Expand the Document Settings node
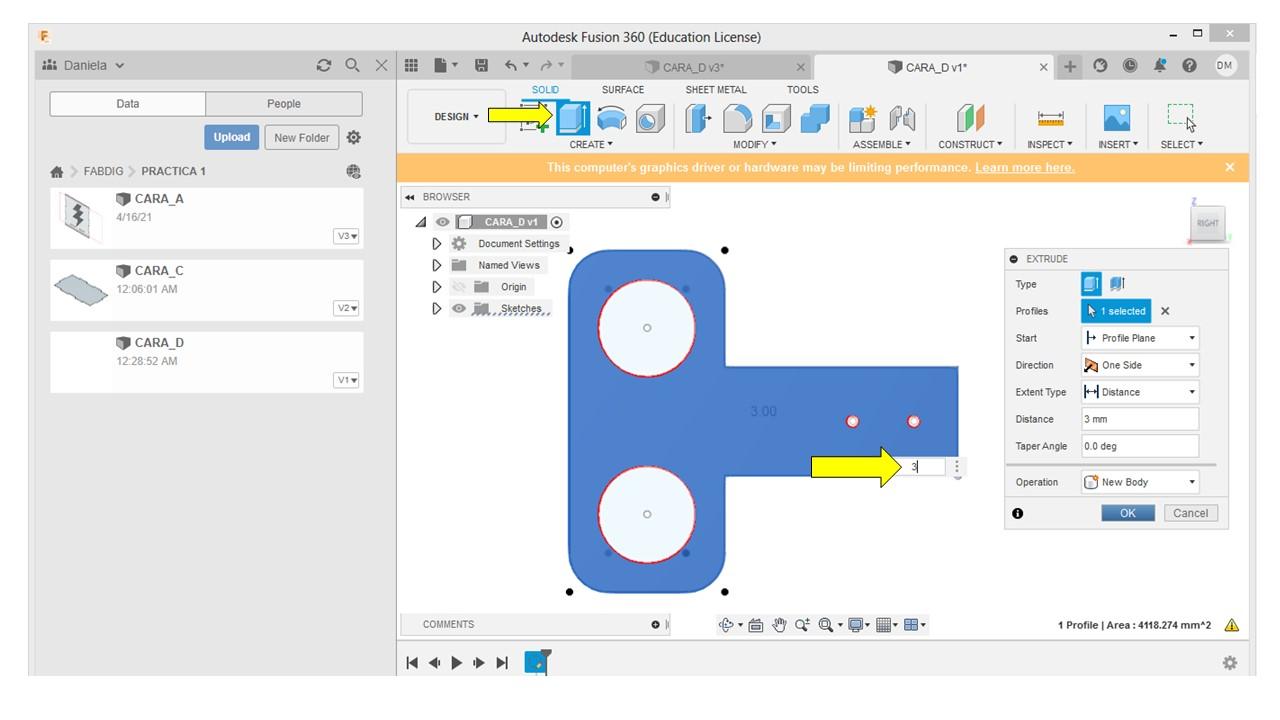 point(437,244)
